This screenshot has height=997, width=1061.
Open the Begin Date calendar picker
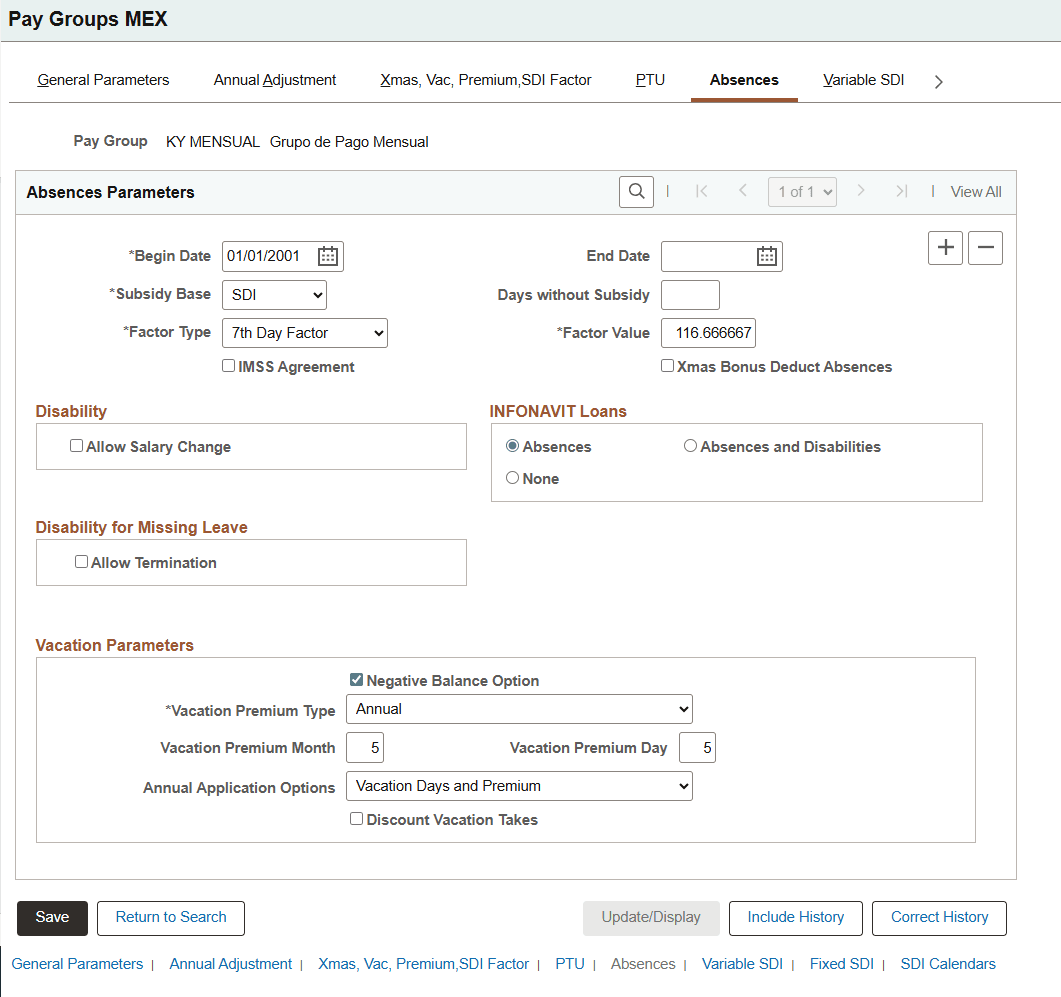(x=327, y=255)
